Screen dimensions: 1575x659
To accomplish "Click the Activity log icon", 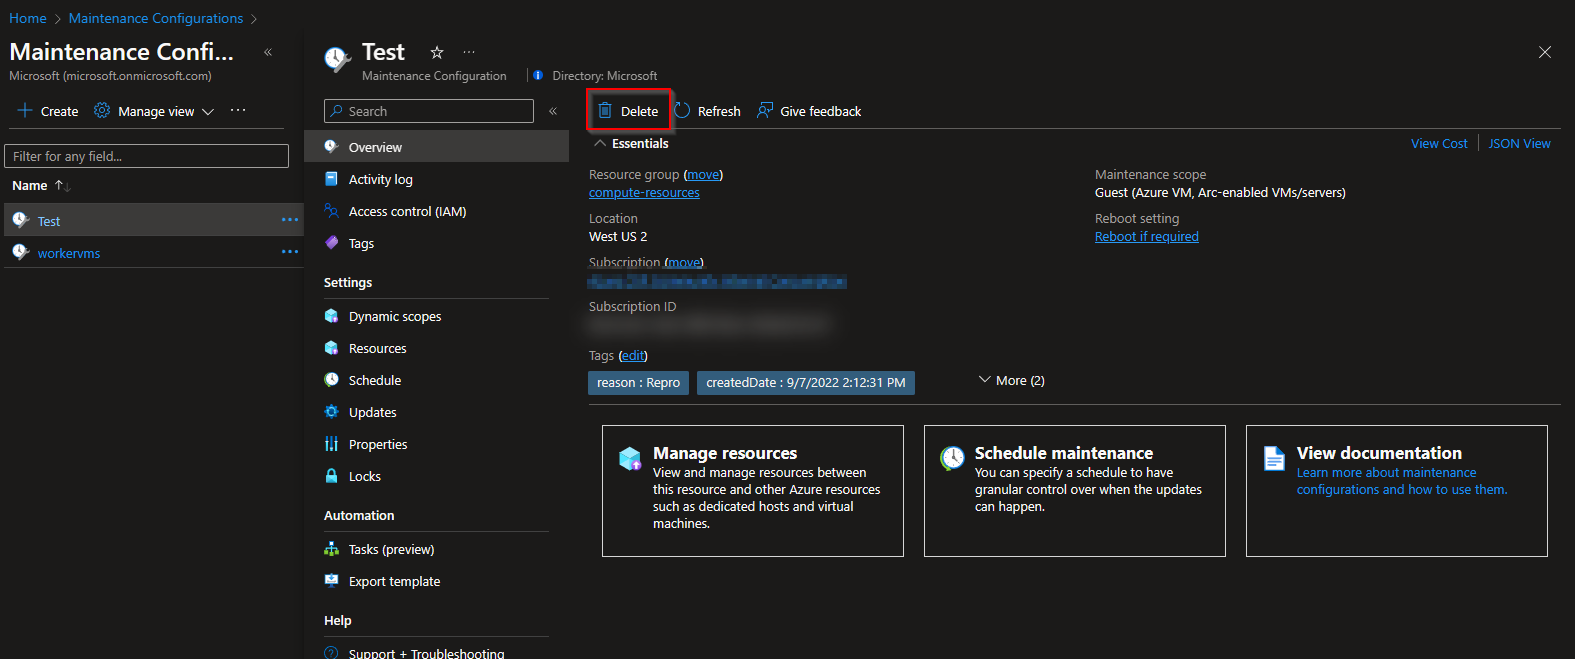I will [332, 179].
